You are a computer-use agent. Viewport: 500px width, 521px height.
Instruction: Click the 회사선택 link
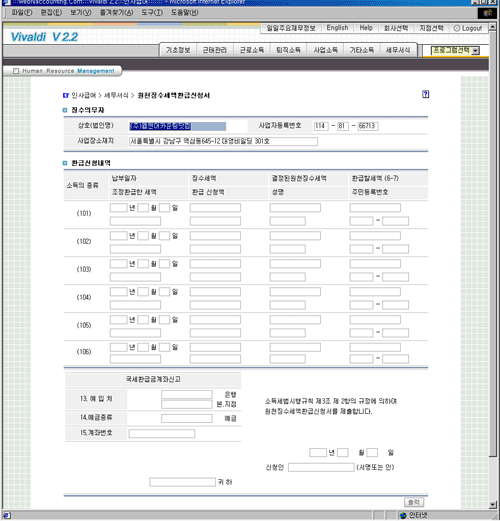pos(396,28)
